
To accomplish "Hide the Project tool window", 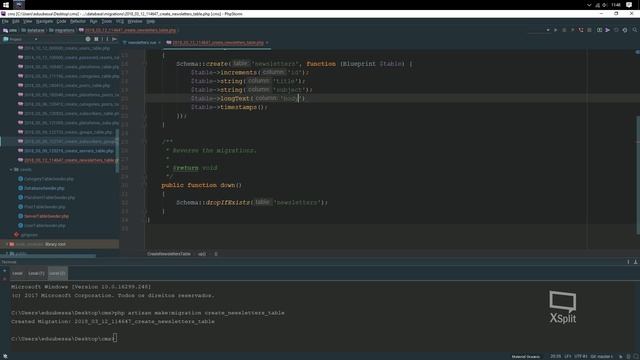I will point(114,39).
